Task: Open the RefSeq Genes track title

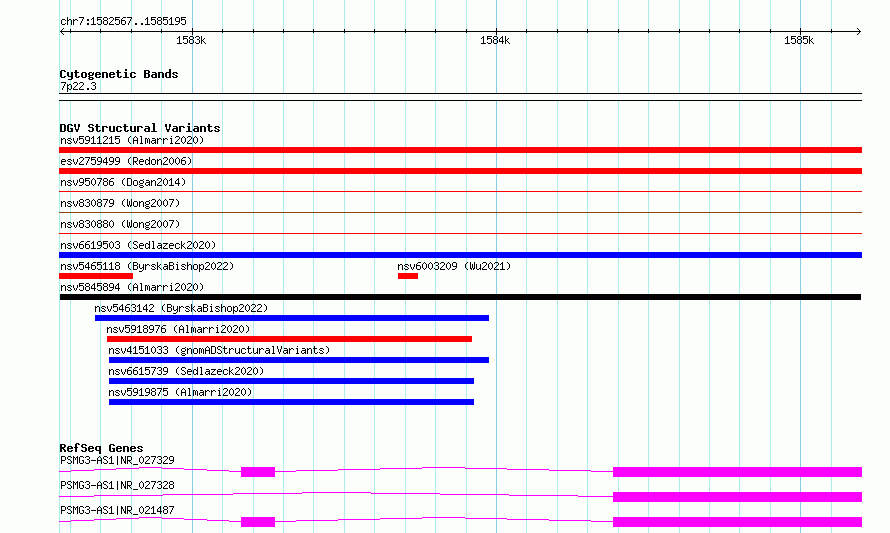Action: pos(101,448)
